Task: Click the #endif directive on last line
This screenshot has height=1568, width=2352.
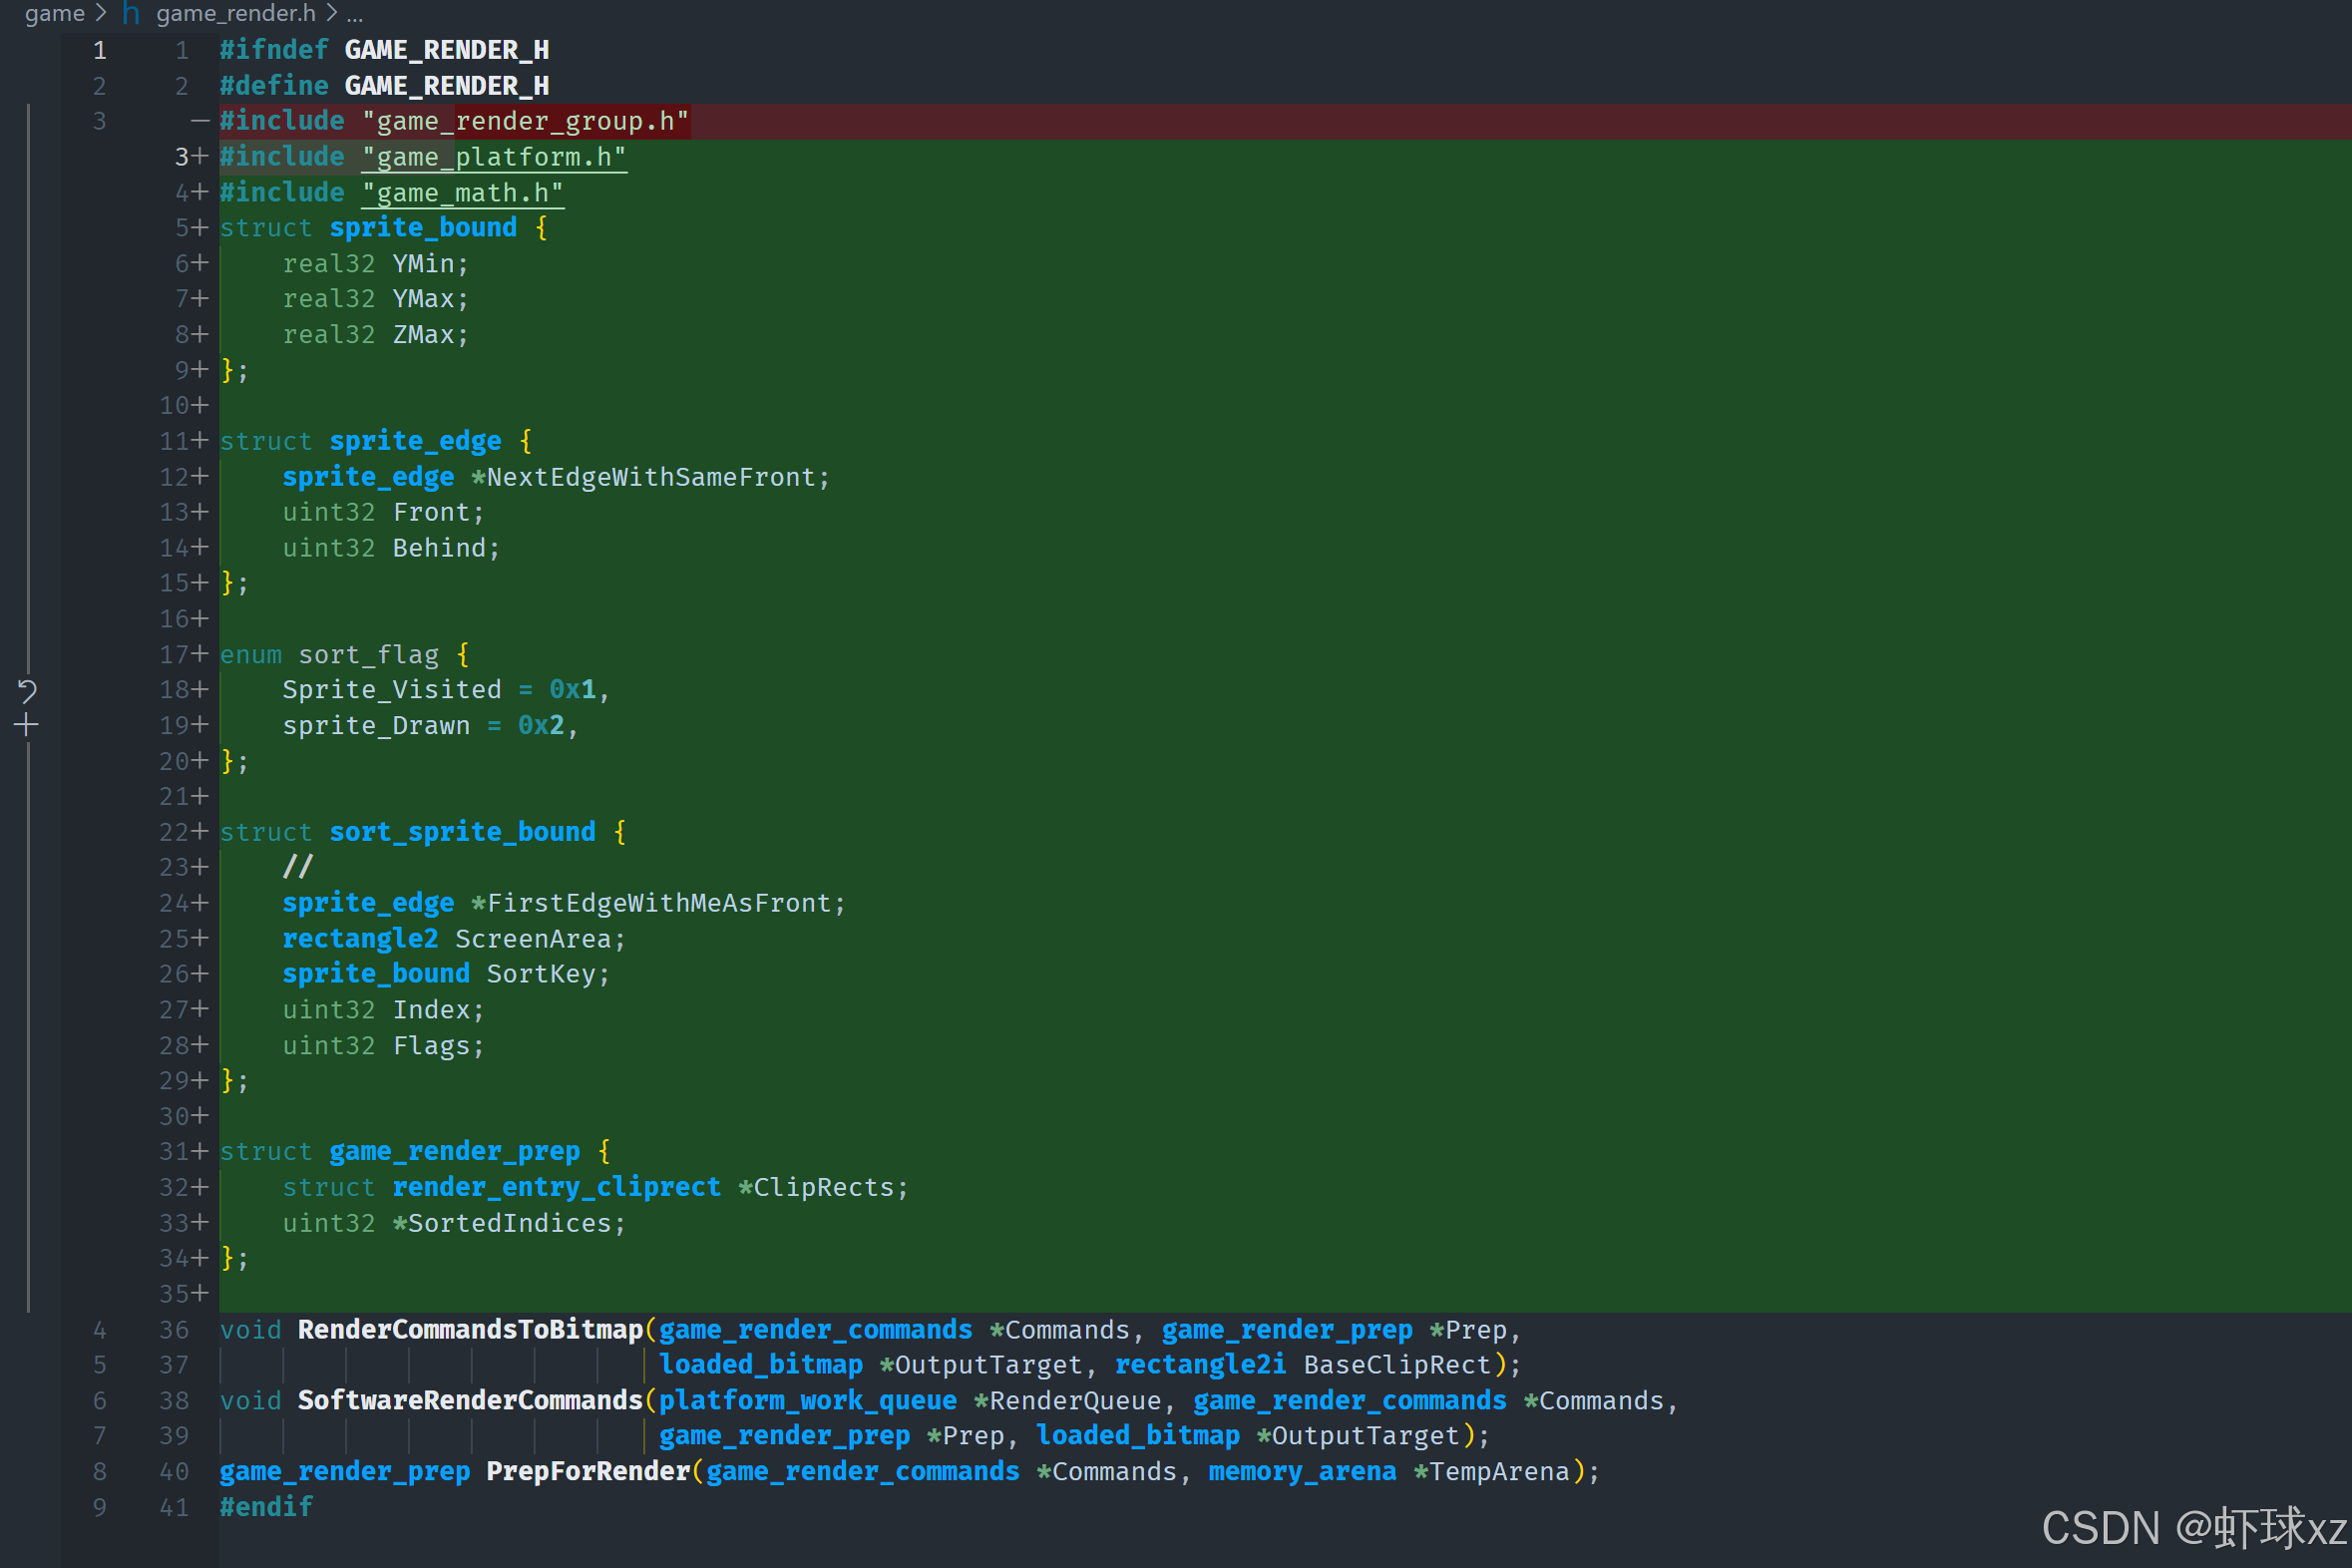Action: [266, 1507]
